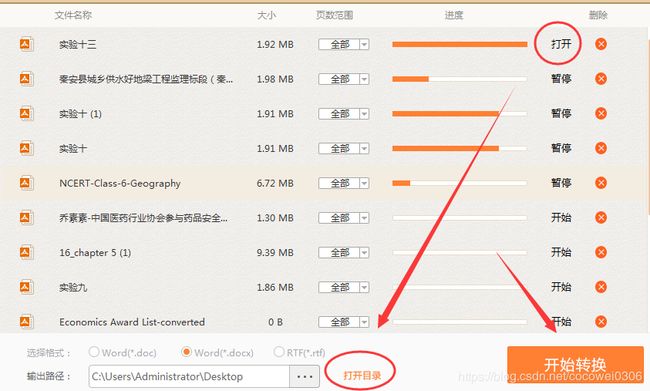650x391 pixels.
Task: Pause NCERT-Class-6-Geography conversion
Action: tap(561, 183)
